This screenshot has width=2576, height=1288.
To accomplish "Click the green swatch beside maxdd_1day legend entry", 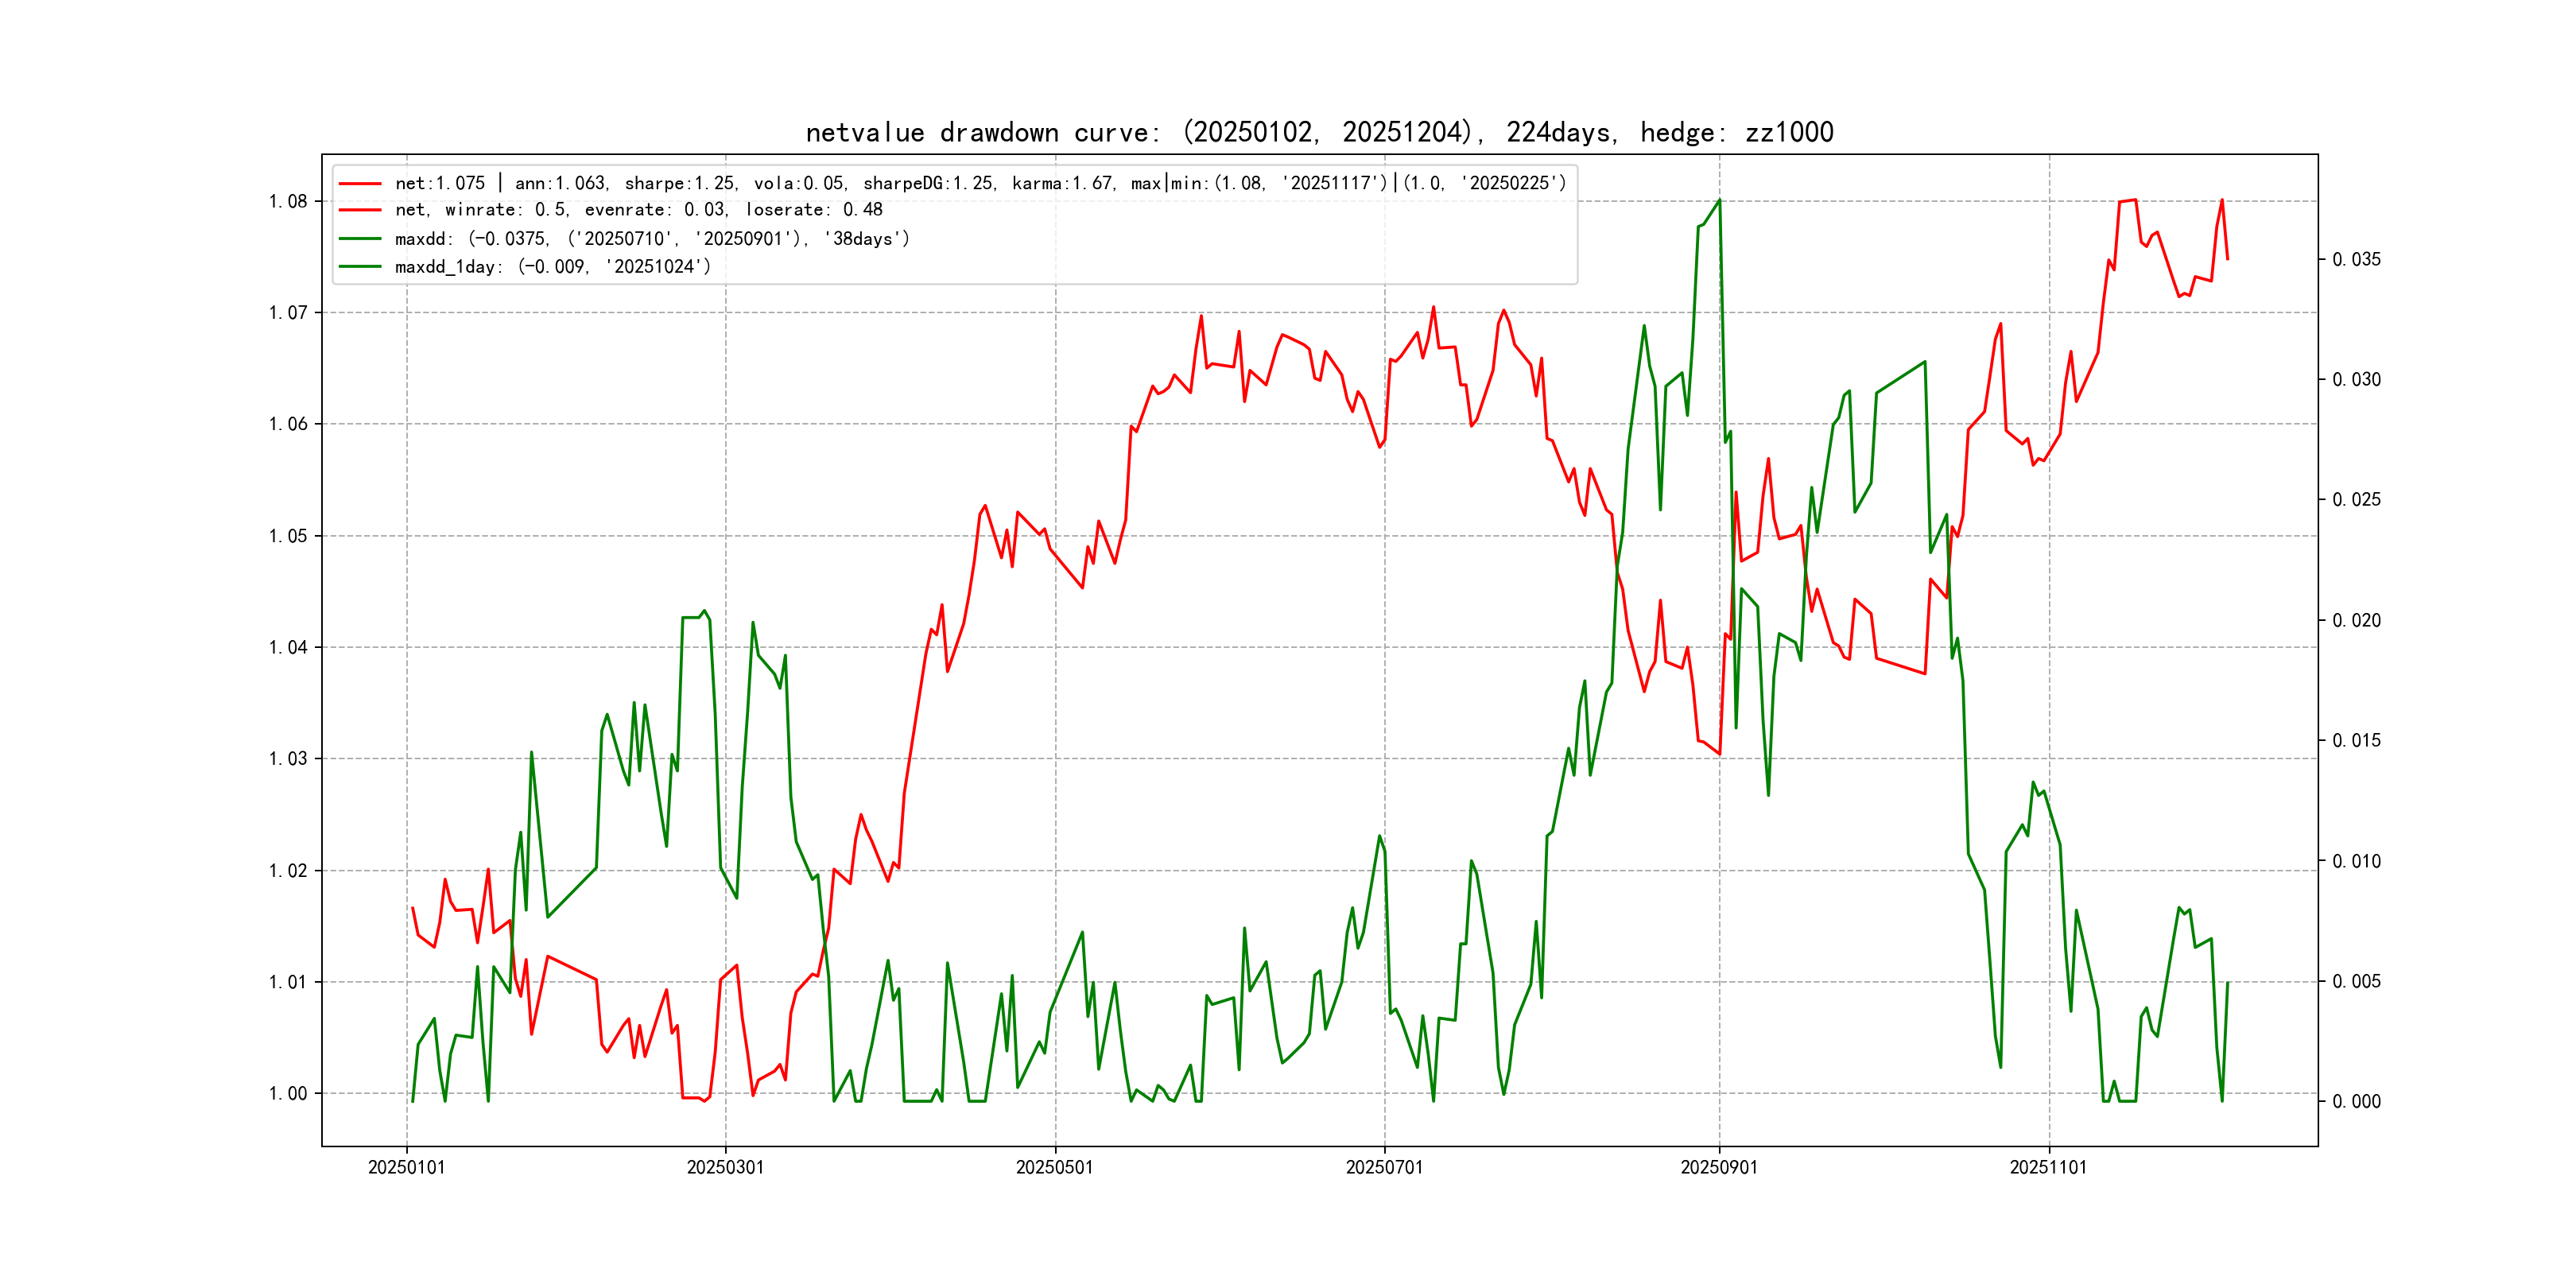I will pos(360,267).
